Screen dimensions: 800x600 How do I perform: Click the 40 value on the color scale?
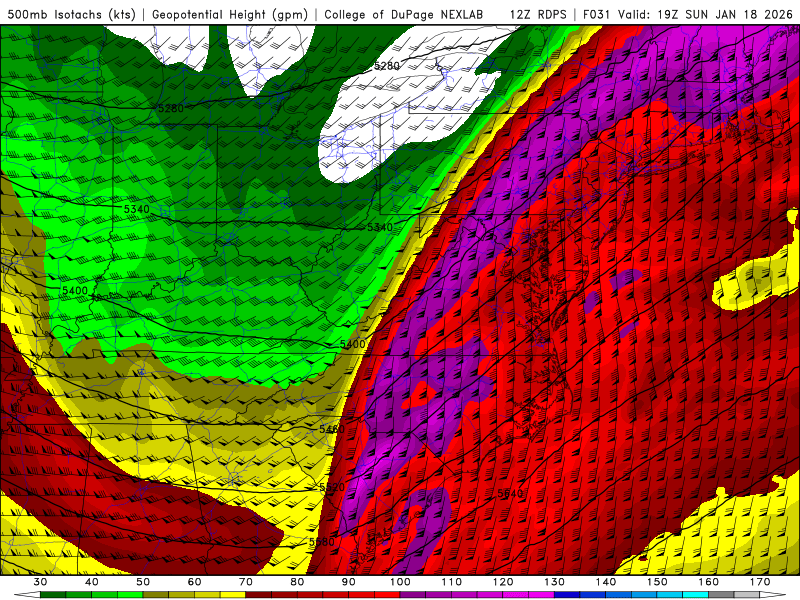point(92,582)
